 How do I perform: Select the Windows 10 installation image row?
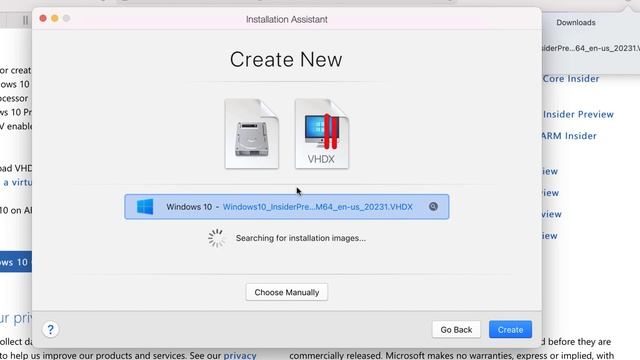click(287, 207)
